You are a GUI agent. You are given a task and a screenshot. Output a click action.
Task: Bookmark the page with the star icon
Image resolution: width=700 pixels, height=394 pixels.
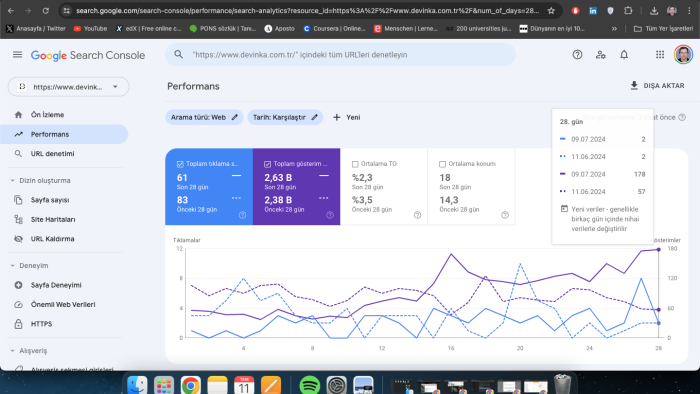(x=551, y=11)
